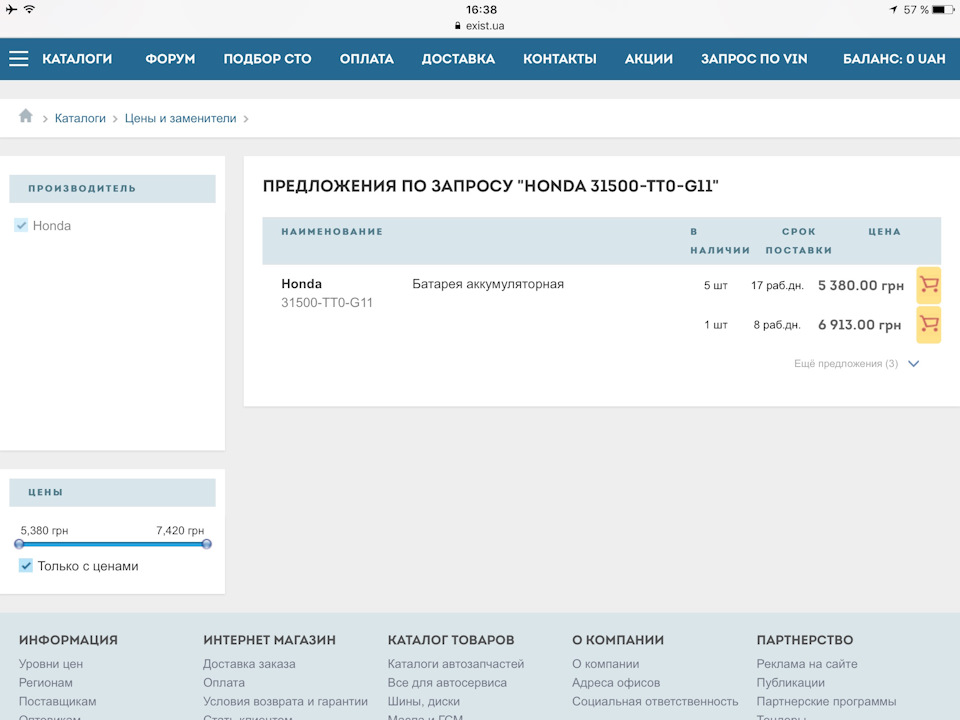
Task: Uncheck the Honda manufacturer checkbox
Action: click(x=21, y=225)
